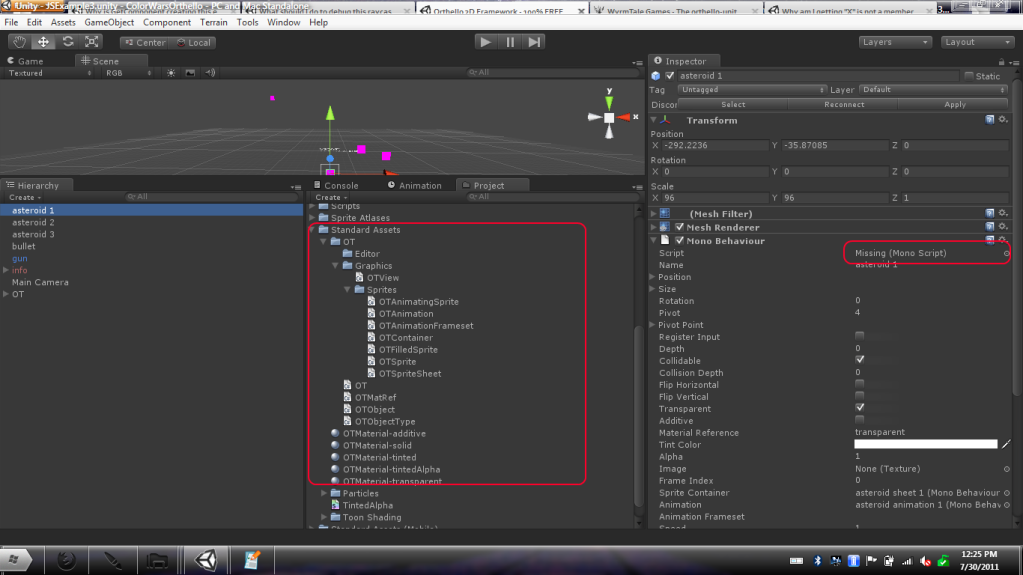Expand the info object in Hierarchy
The width and height of the screenshot is (1023, 575).
[6, 270]
